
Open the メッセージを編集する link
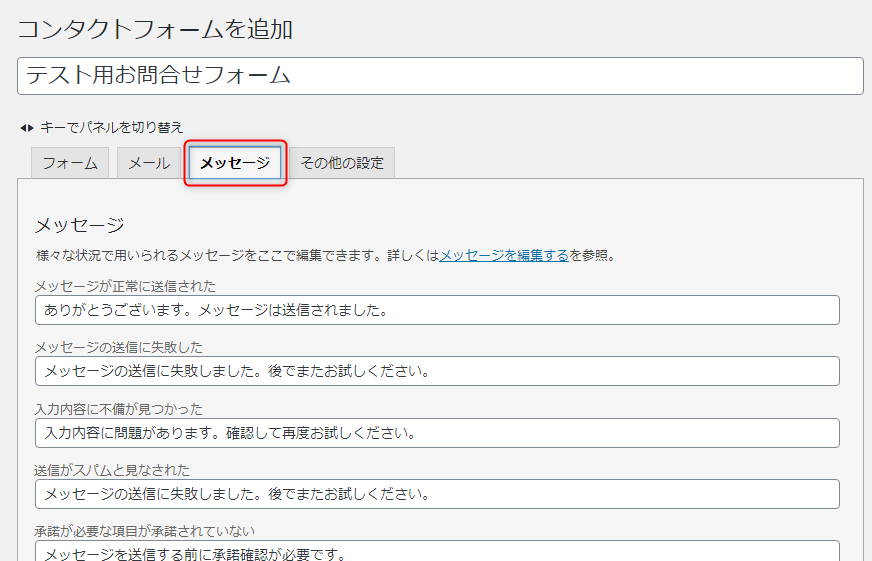(x=504, y=255)
